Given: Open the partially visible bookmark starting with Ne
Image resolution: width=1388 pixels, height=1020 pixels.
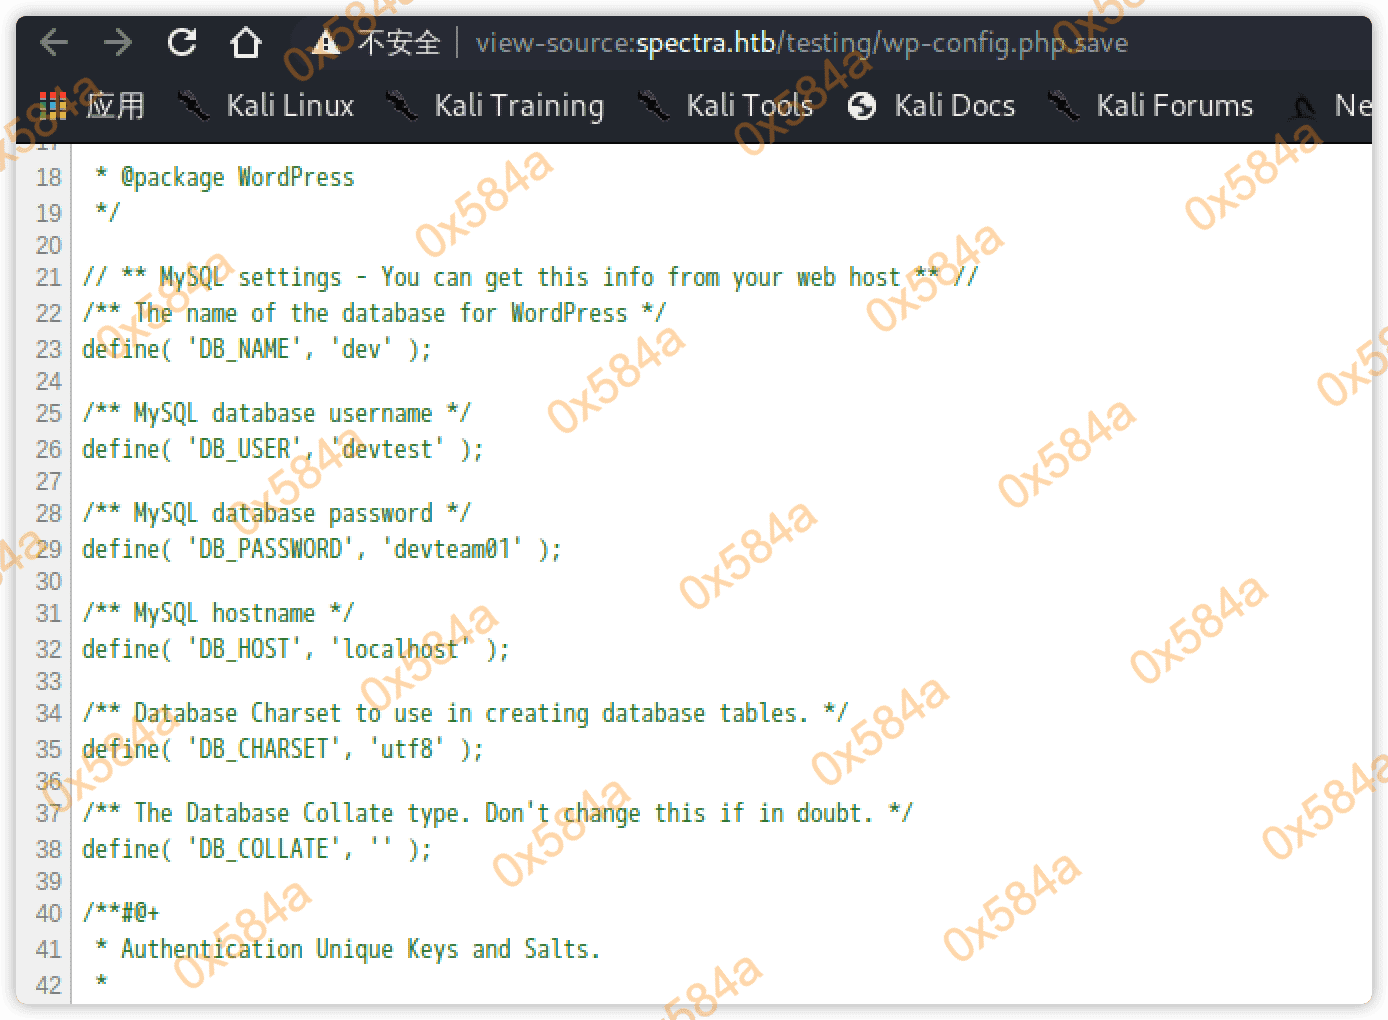Looking at the screenshot, I should (x=1350, y=106).
